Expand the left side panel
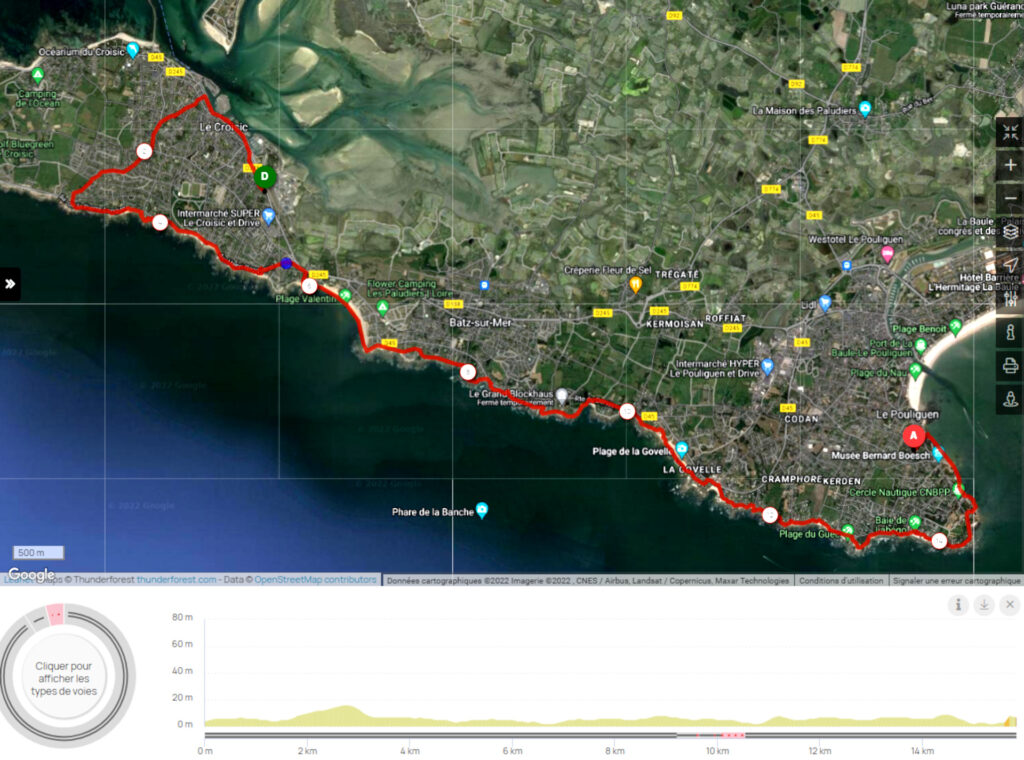1024x760 pixels. tap(10, 284)
